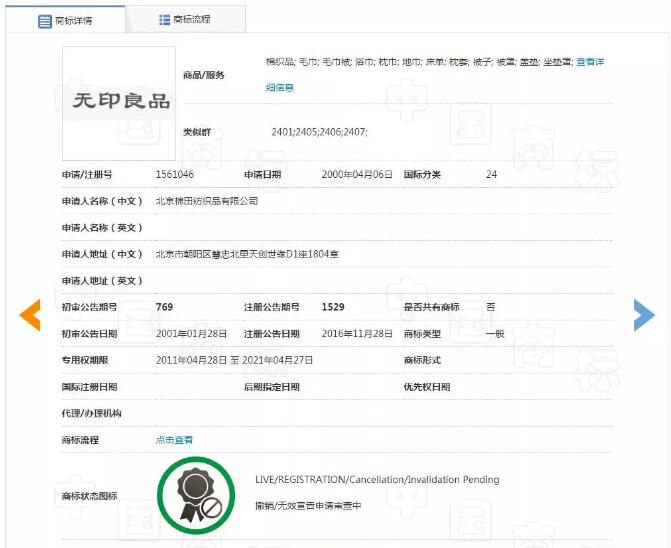Click the orange previous-record arrow
This screenshot has height=548, width=671.
(x=30, y=315)
